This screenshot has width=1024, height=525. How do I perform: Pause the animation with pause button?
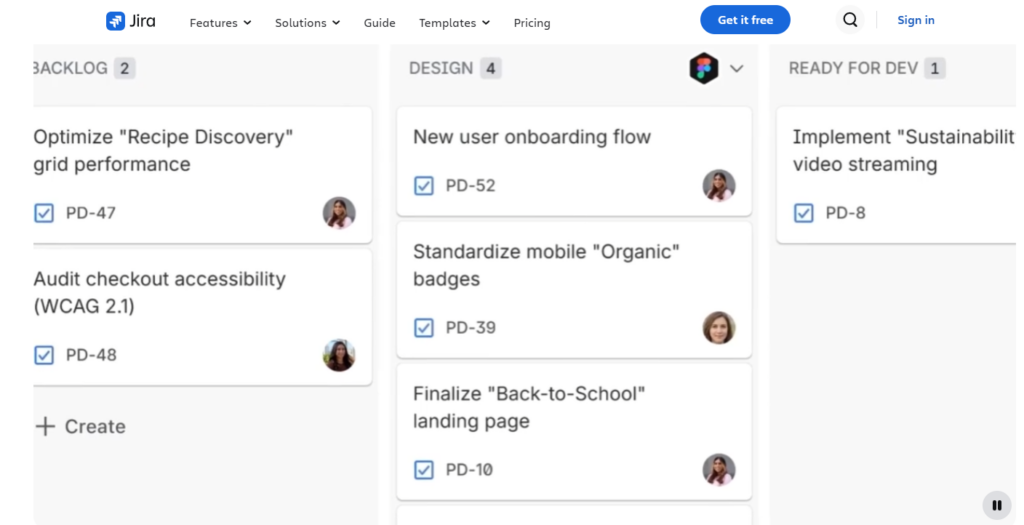(x=997, y=505)
